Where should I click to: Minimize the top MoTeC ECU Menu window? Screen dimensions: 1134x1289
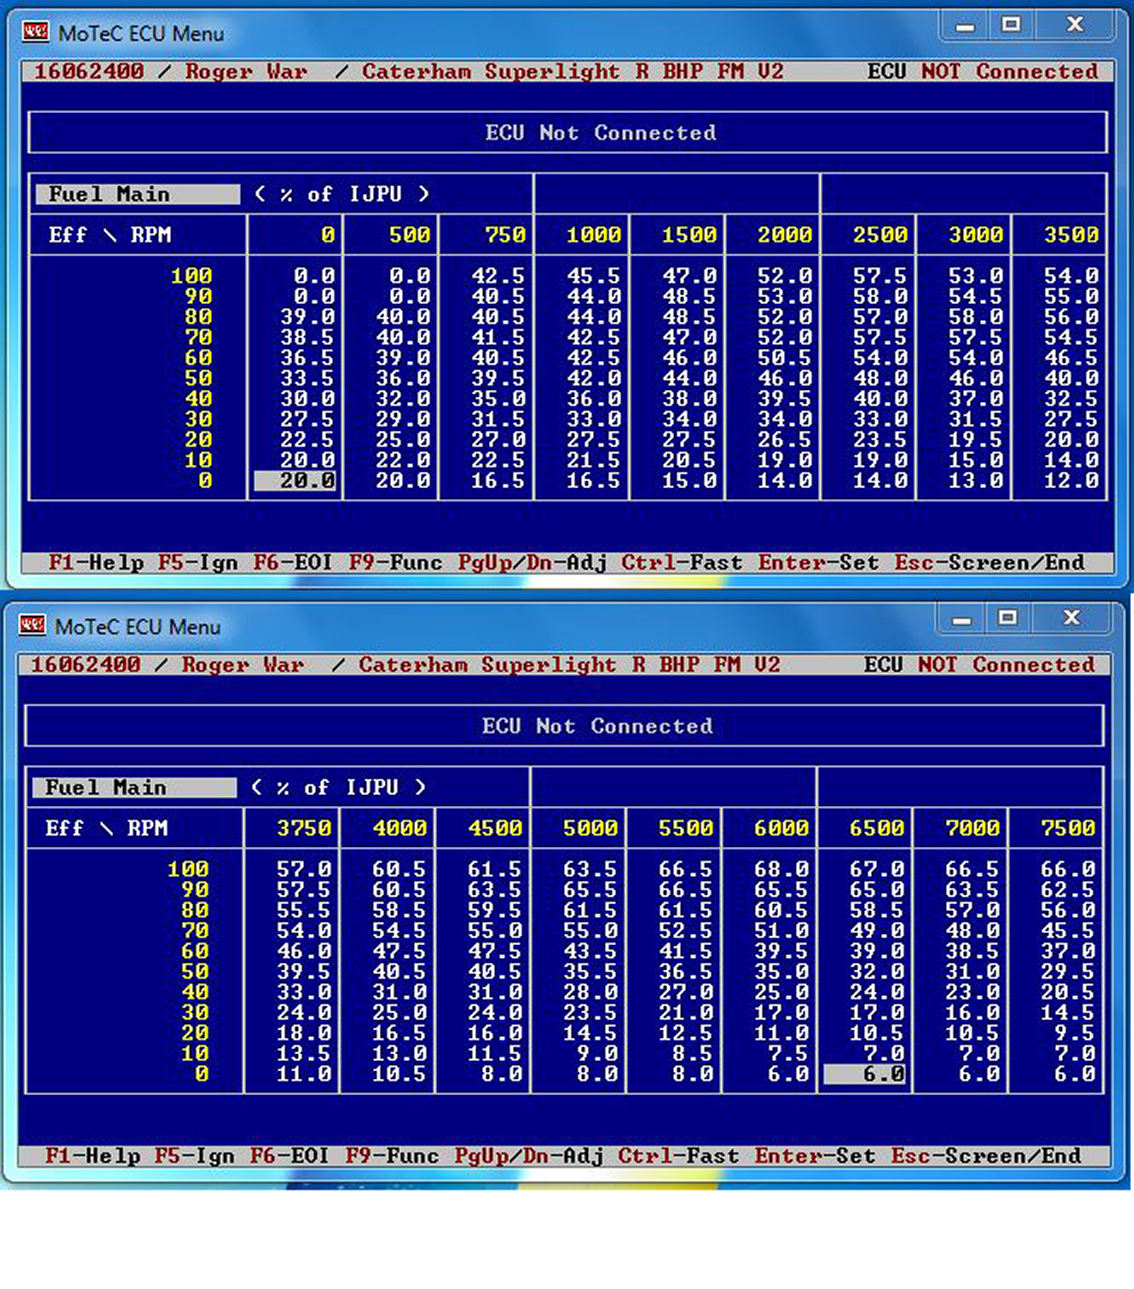click(x=963, y=28)
